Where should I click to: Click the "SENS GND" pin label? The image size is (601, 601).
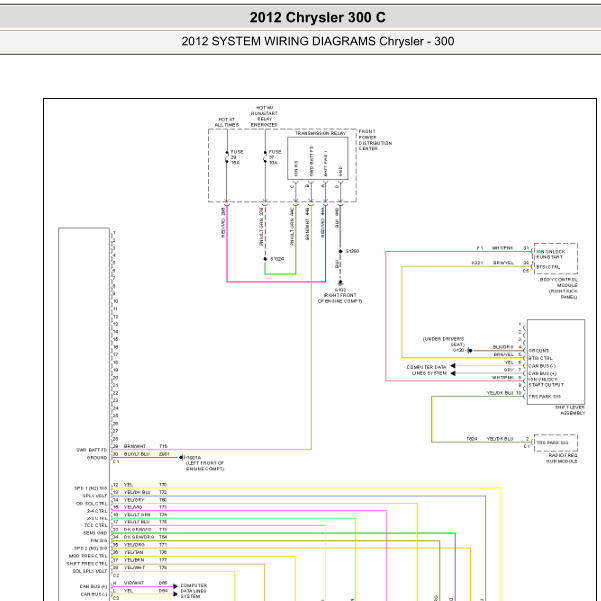click(x=95, y=533)
